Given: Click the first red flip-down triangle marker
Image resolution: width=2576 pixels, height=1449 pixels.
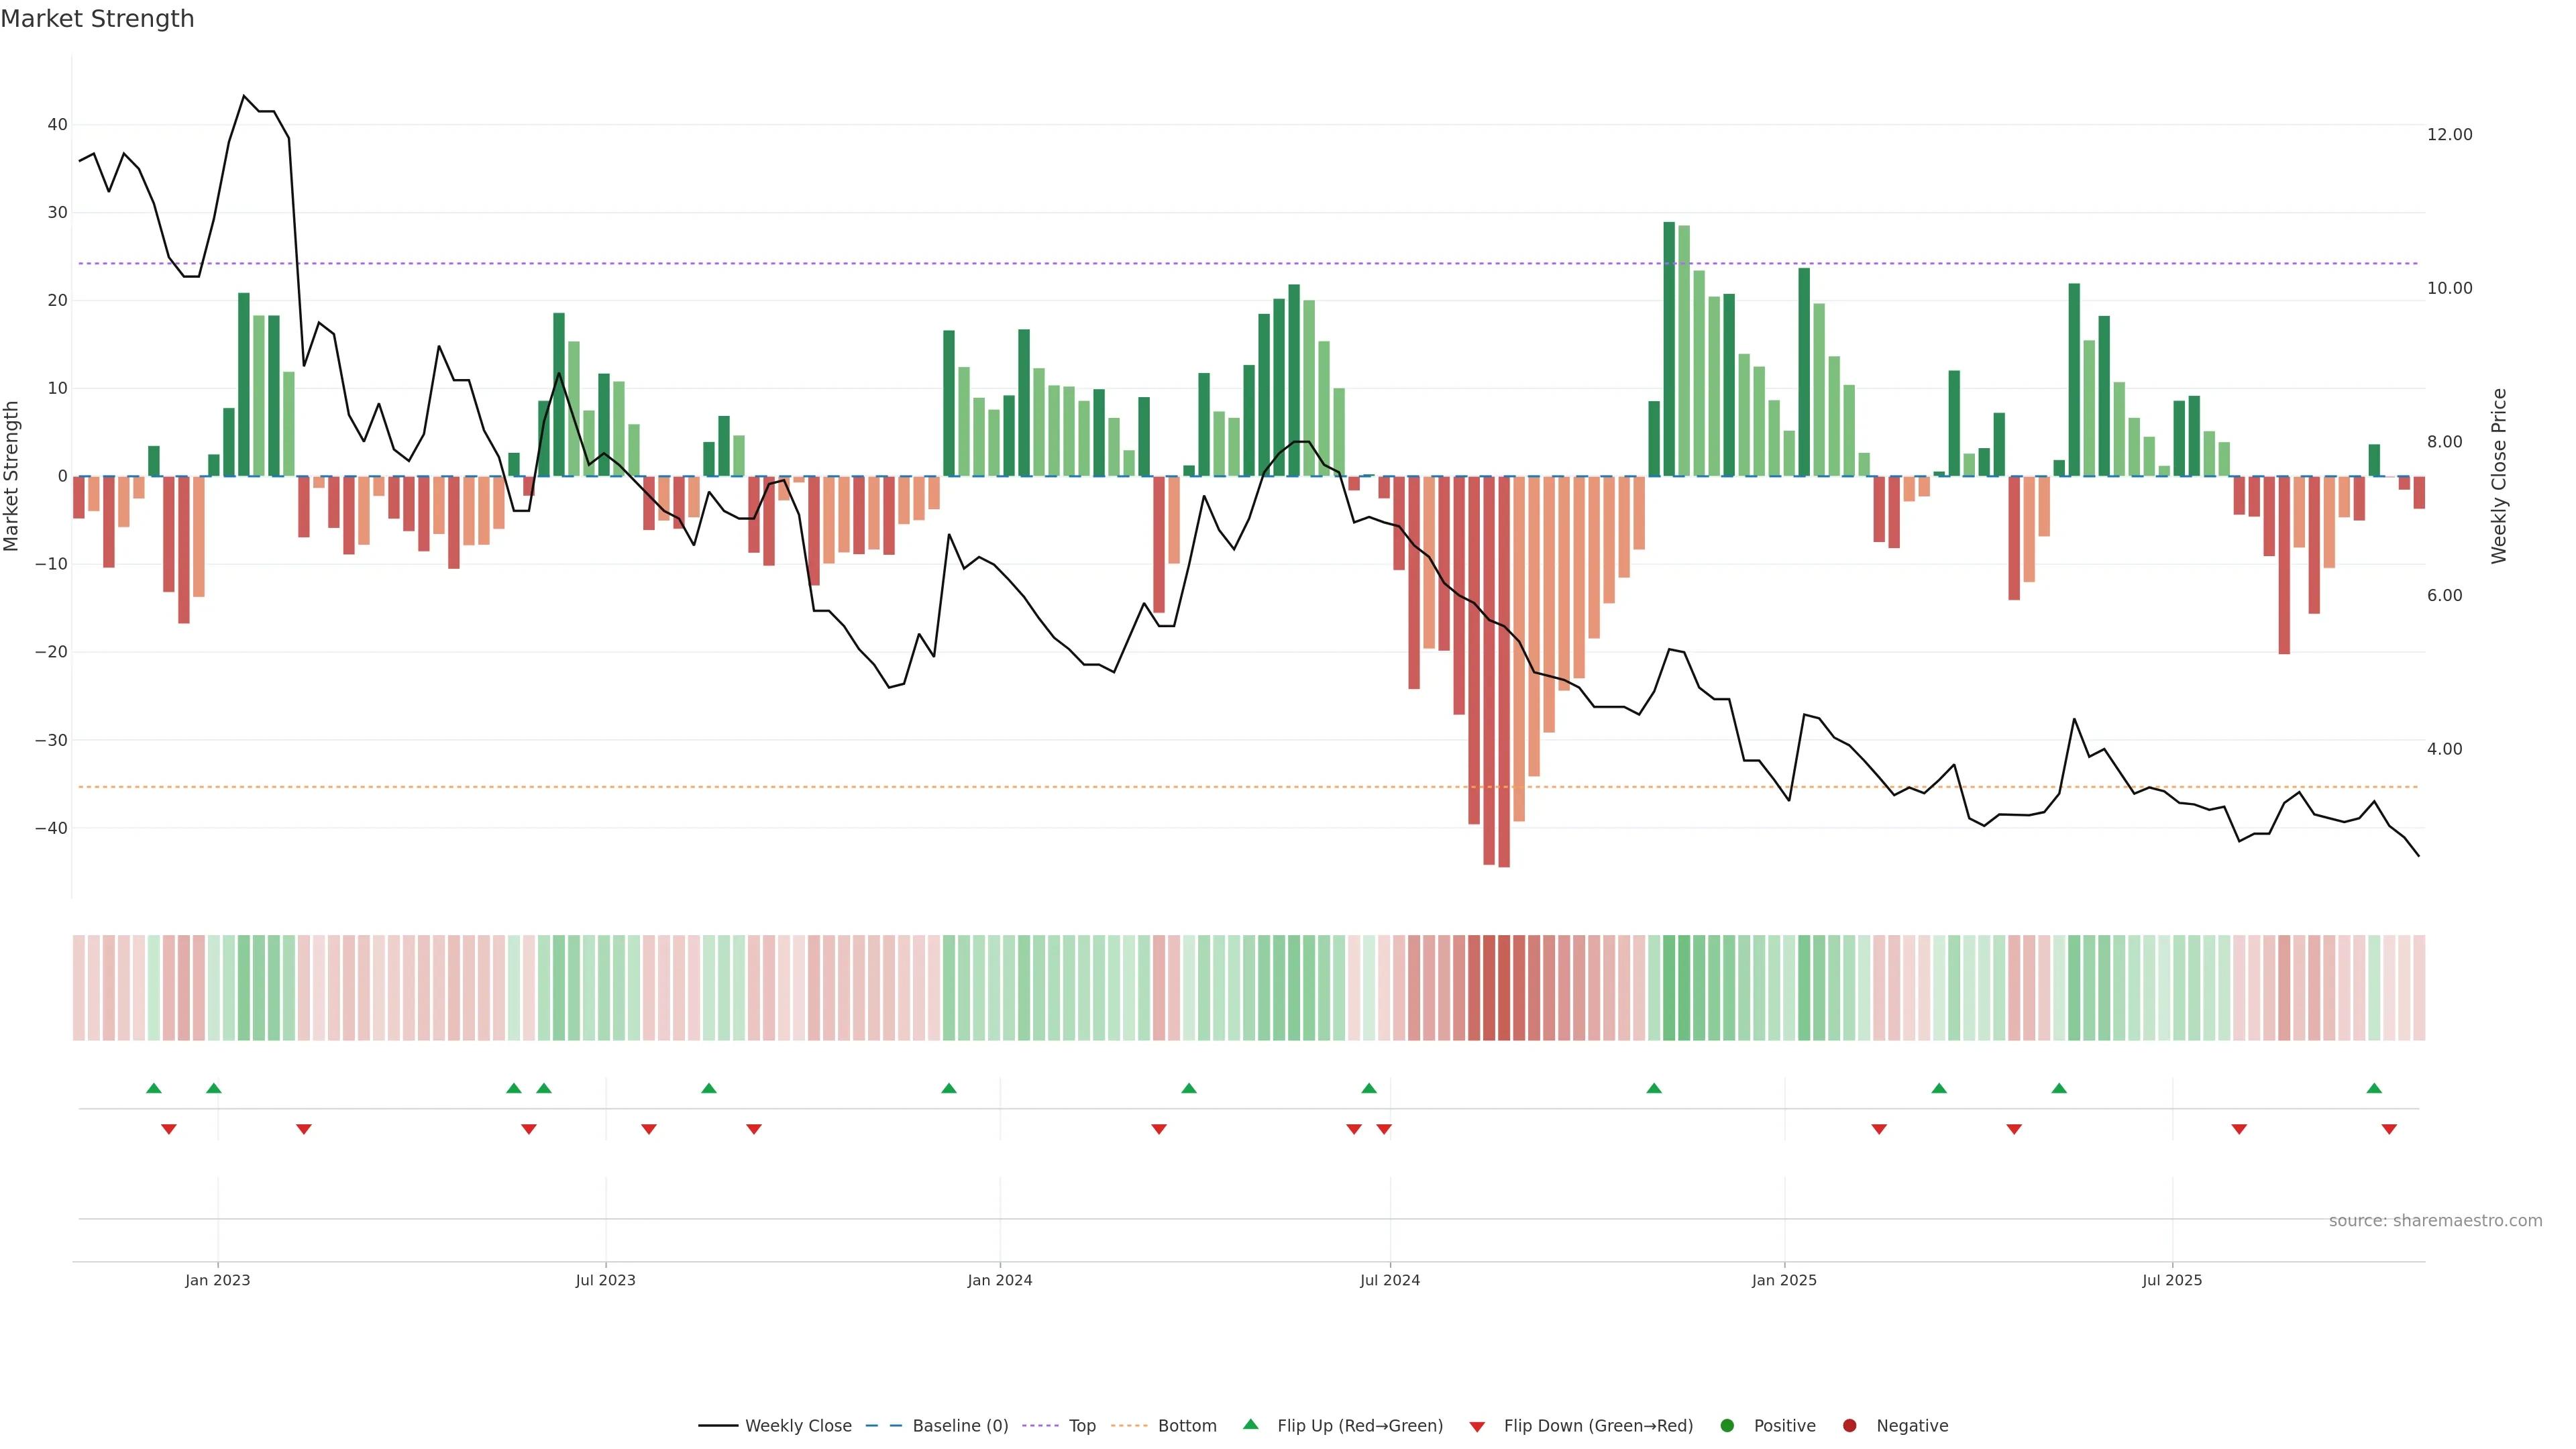Looking at the screenshot, I should [x=168, y=1129].
